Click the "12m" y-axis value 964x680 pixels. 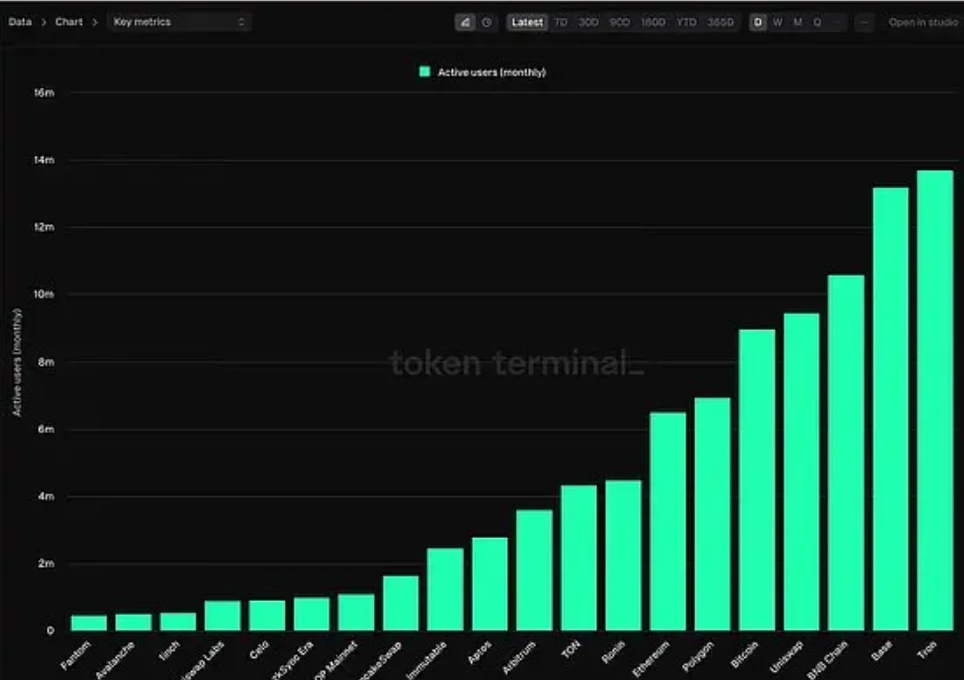pyautogui.click(x=44, y=227)
